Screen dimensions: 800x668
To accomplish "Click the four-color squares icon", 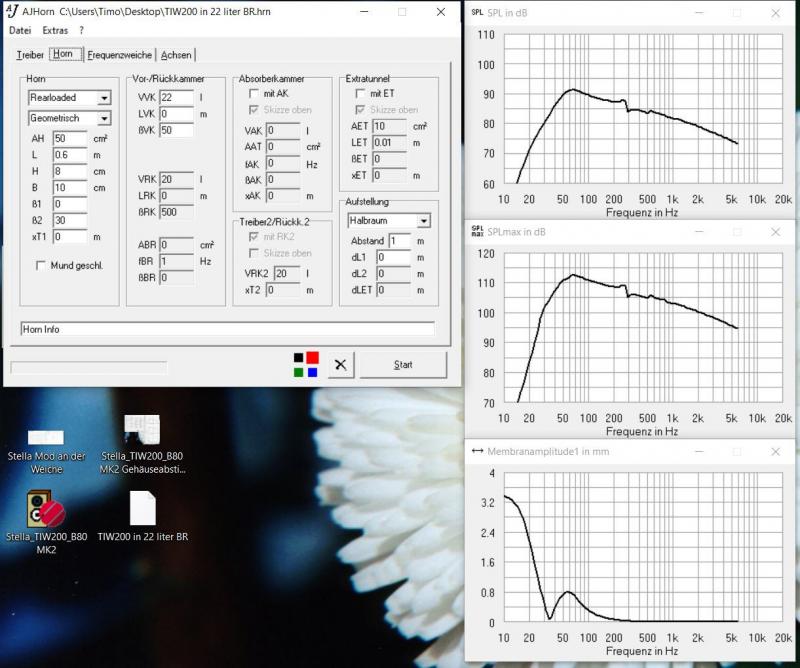I will (305, 365).
